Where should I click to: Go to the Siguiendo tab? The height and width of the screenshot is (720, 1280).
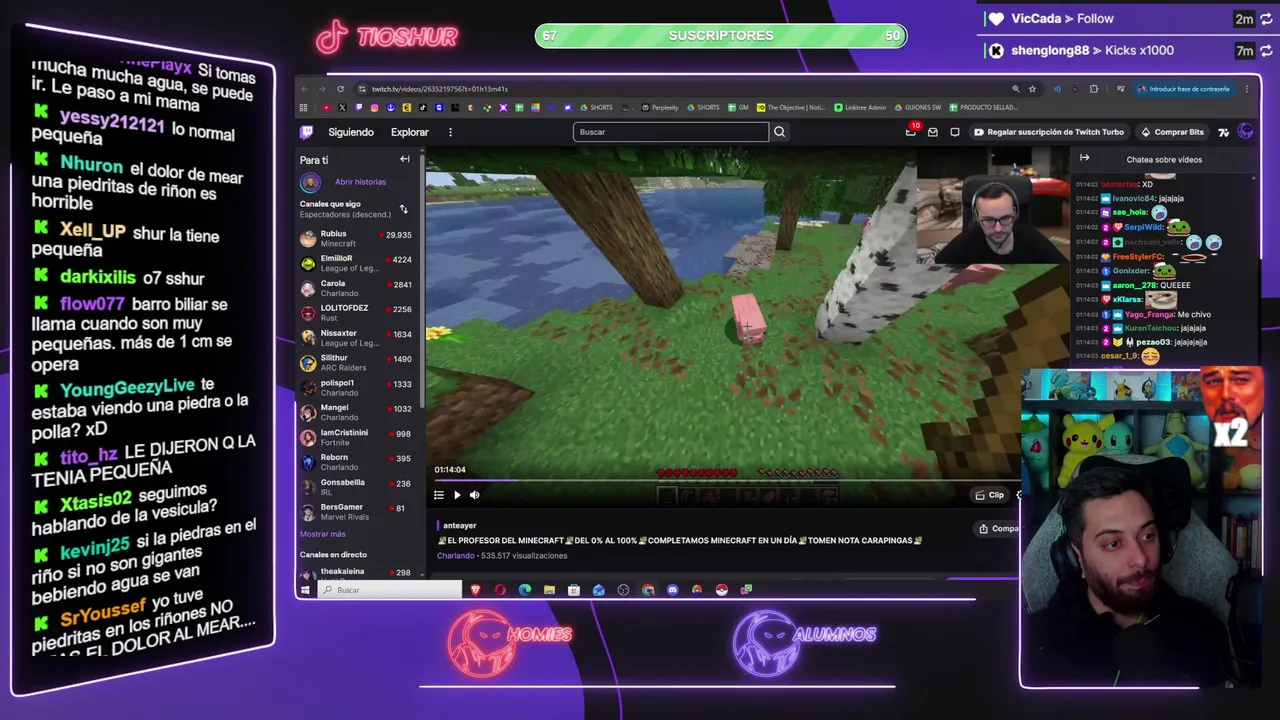(x=351, y=132)
